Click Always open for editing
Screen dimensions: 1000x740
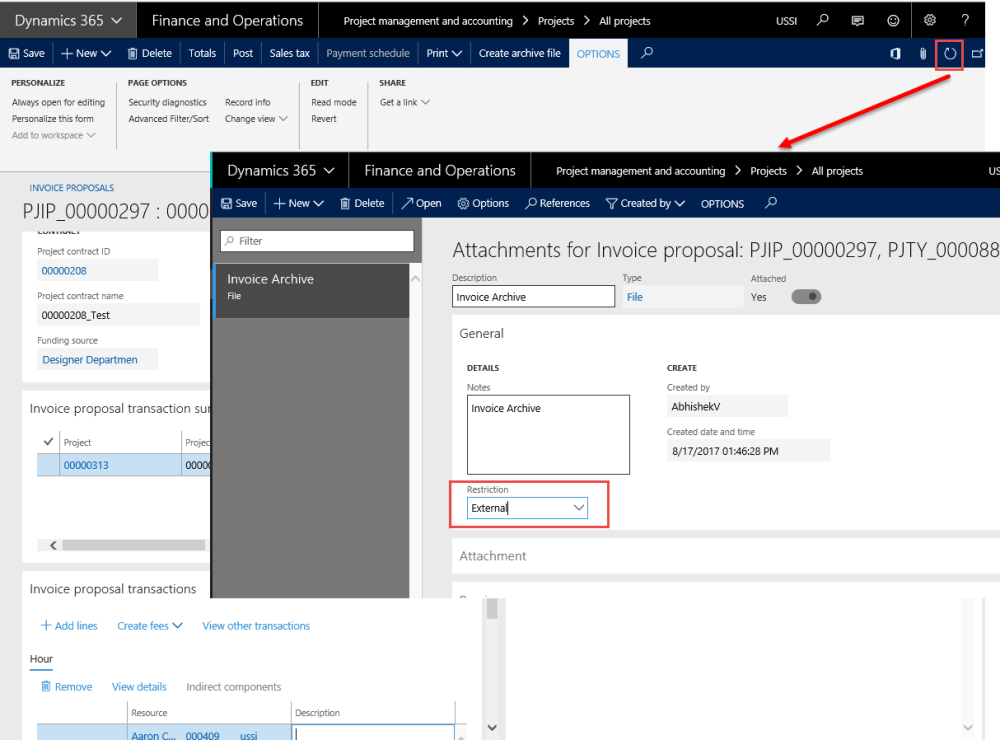(58, 102)
